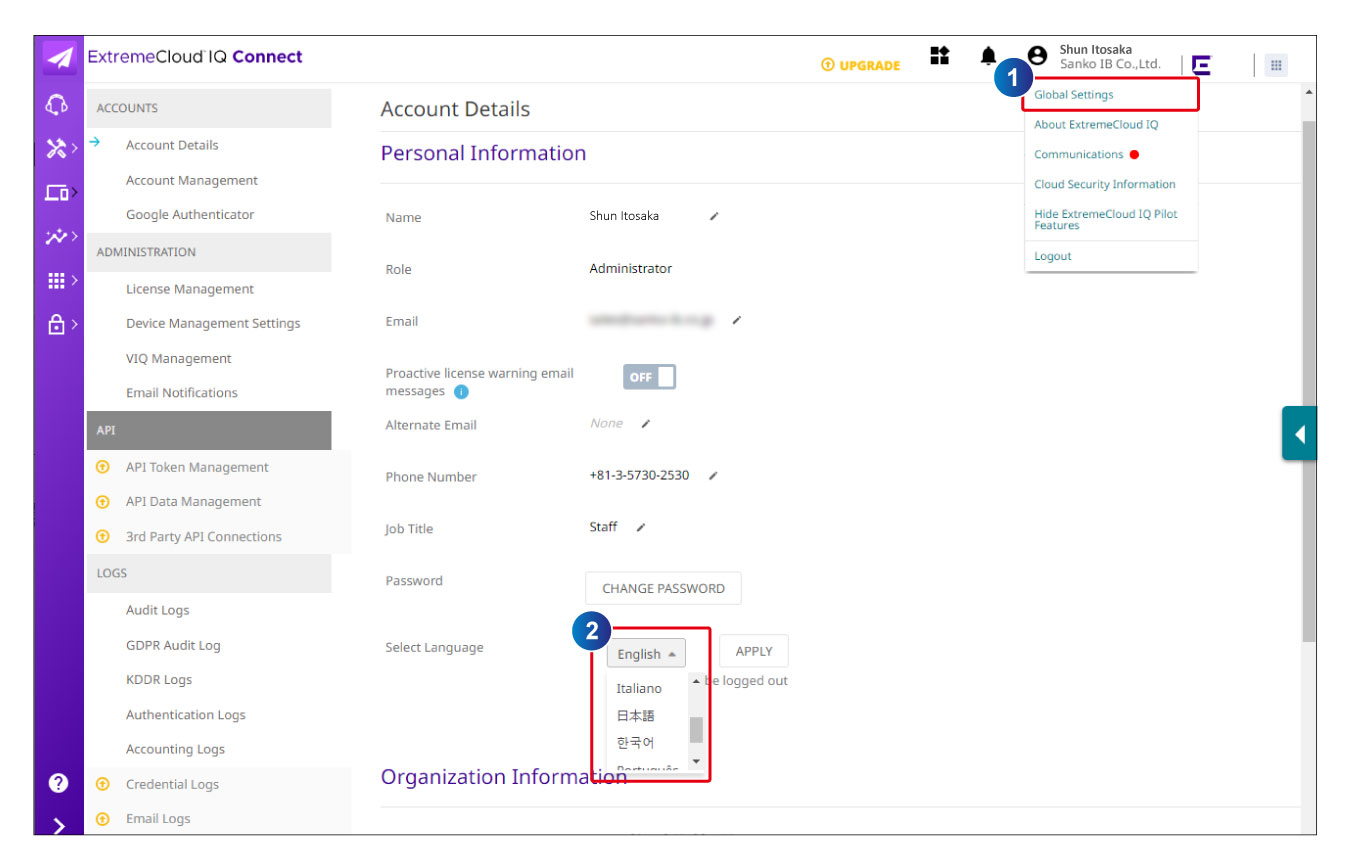
Task: Open the Select Language English dropdown
Action: [646, 653]
